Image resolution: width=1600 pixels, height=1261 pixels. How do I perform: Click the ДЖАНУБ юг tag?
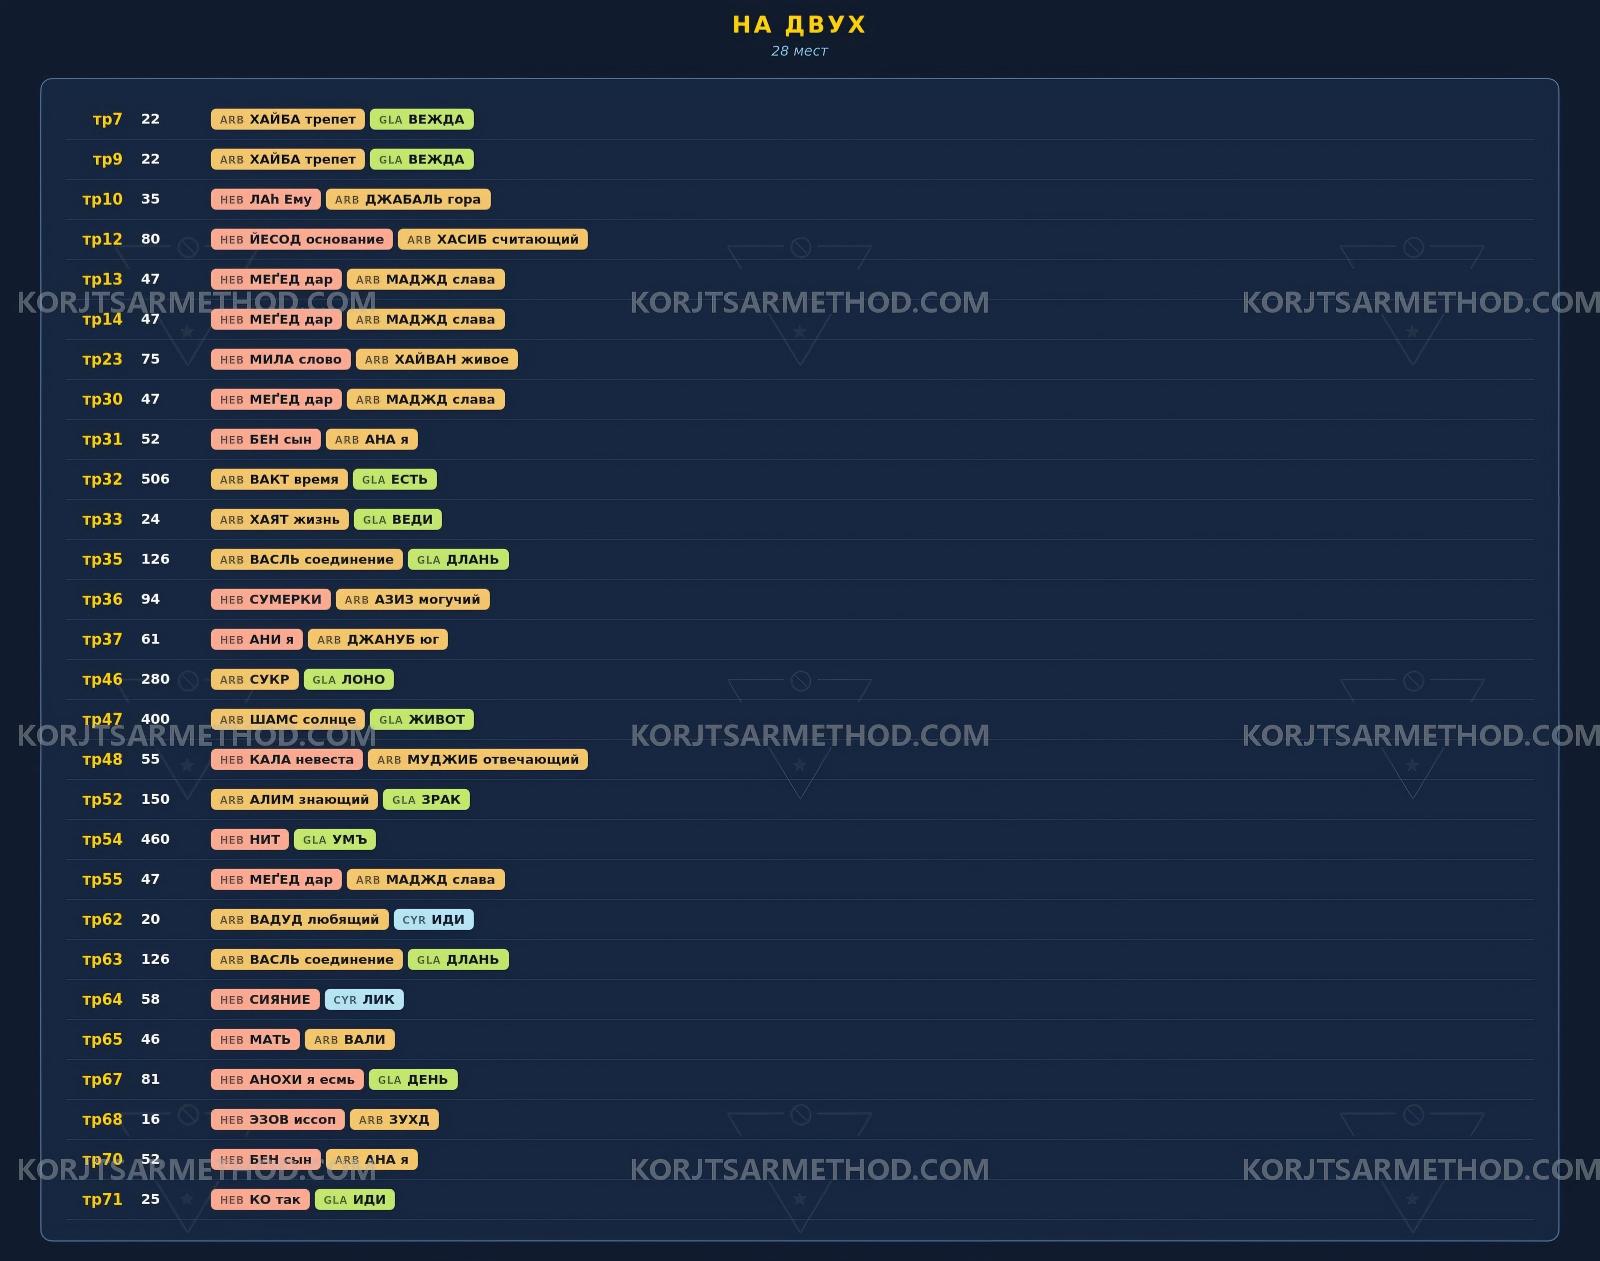click(378, 639)
